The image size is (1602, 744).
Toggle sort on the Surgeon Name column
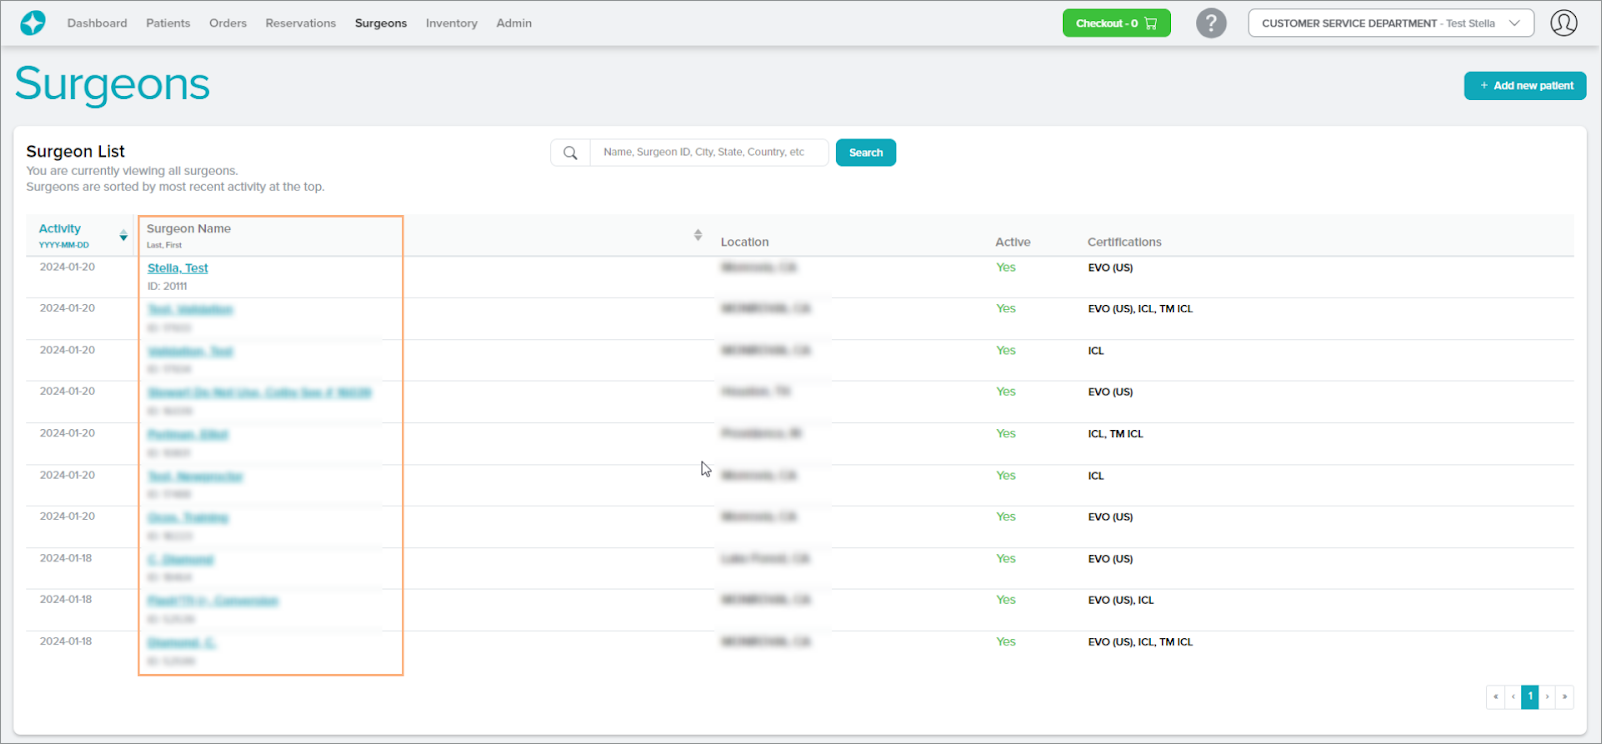pos(697,235)
